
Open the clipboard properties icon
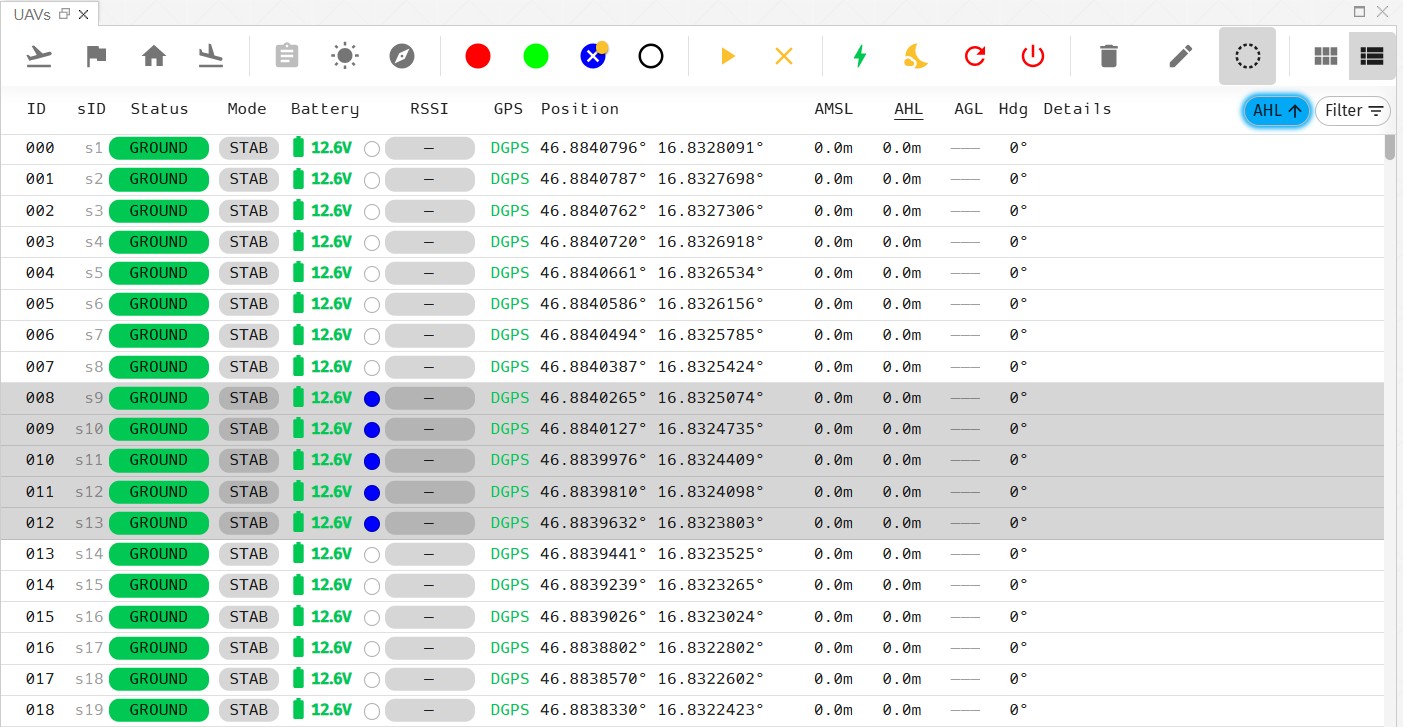click(287, 56)
